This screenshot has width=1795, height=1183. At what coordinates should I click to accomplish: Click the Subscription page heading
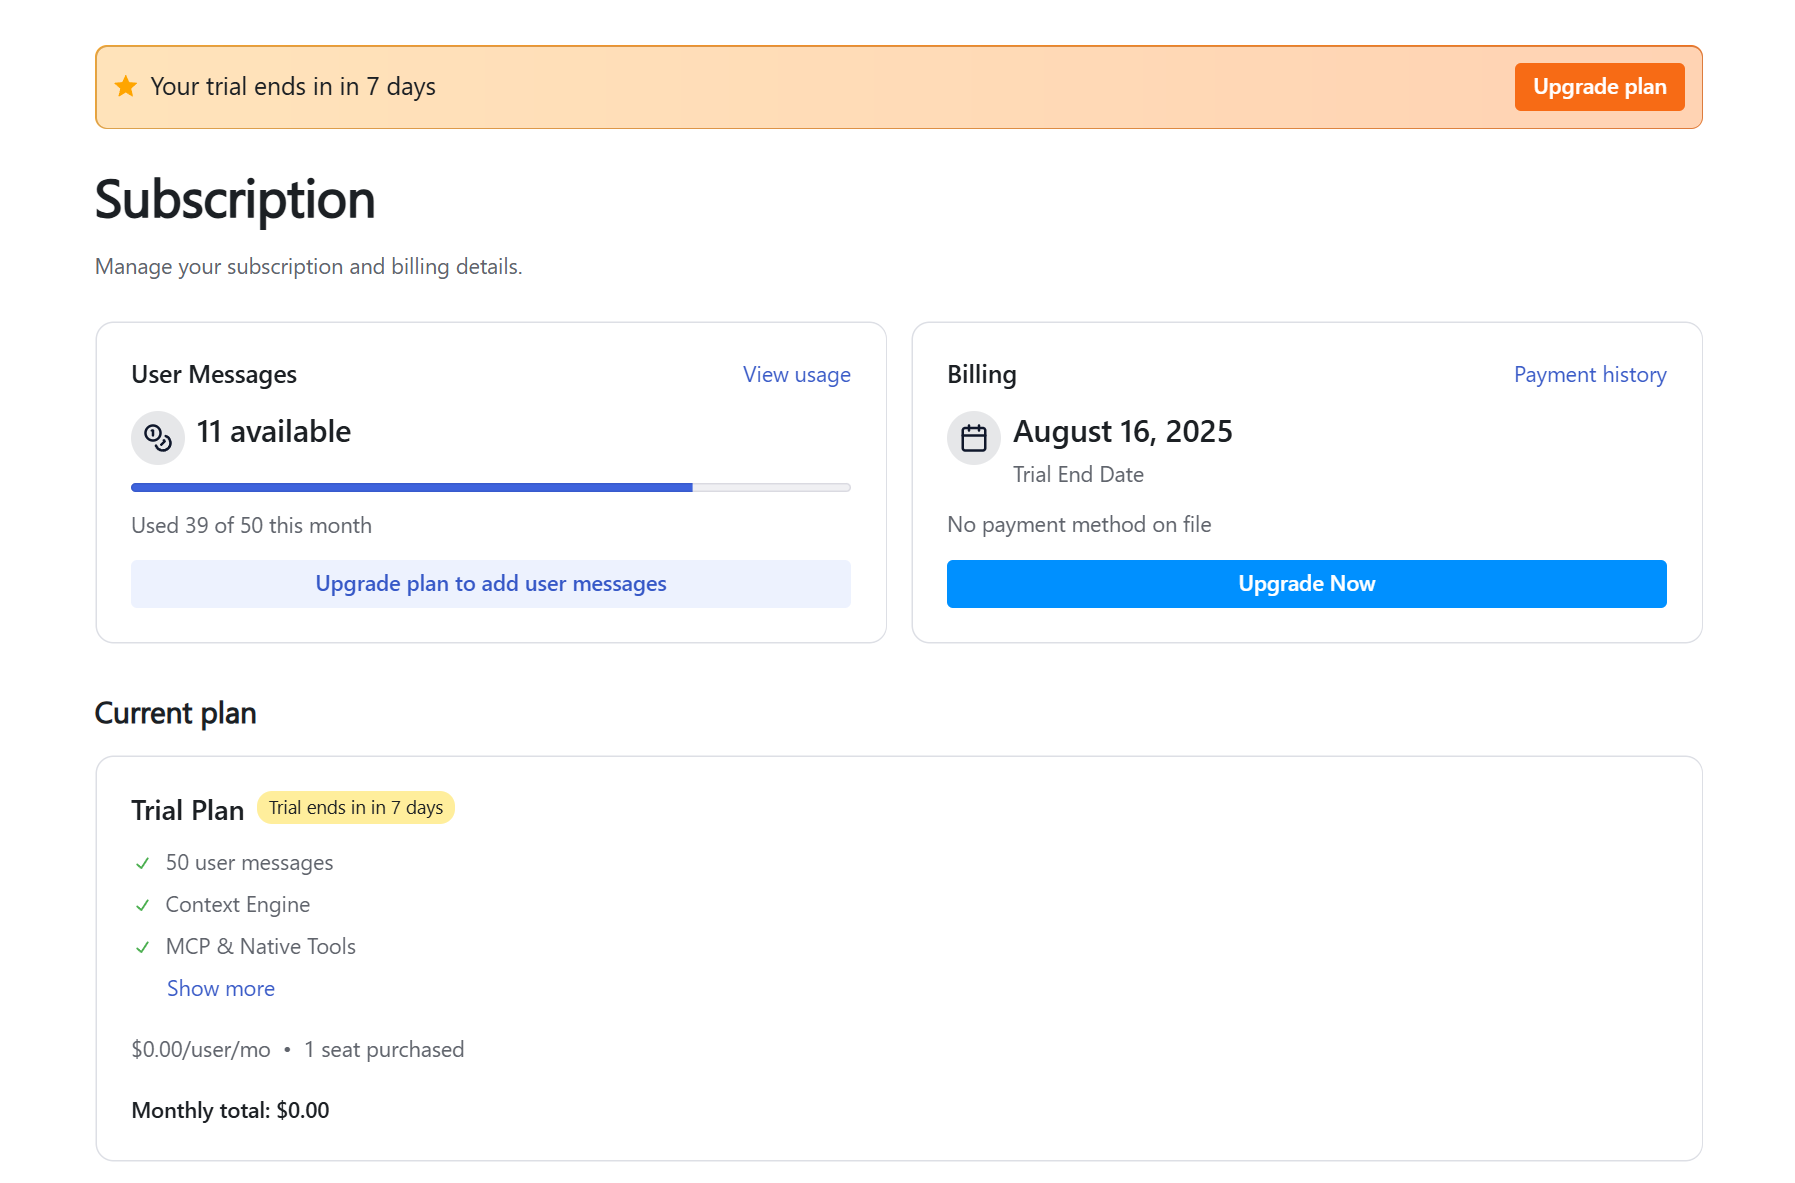point(236,200)
